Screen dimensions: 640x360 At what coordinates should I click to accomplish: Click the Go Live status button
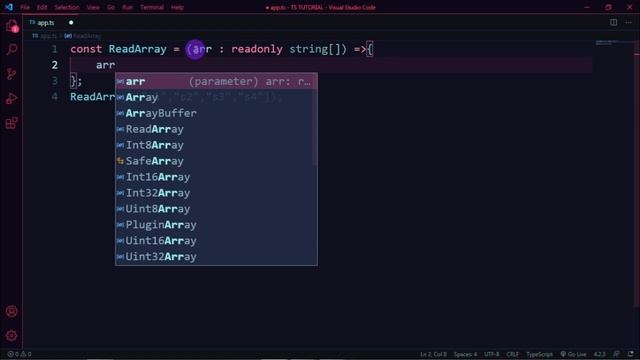(x=573, y=354)
